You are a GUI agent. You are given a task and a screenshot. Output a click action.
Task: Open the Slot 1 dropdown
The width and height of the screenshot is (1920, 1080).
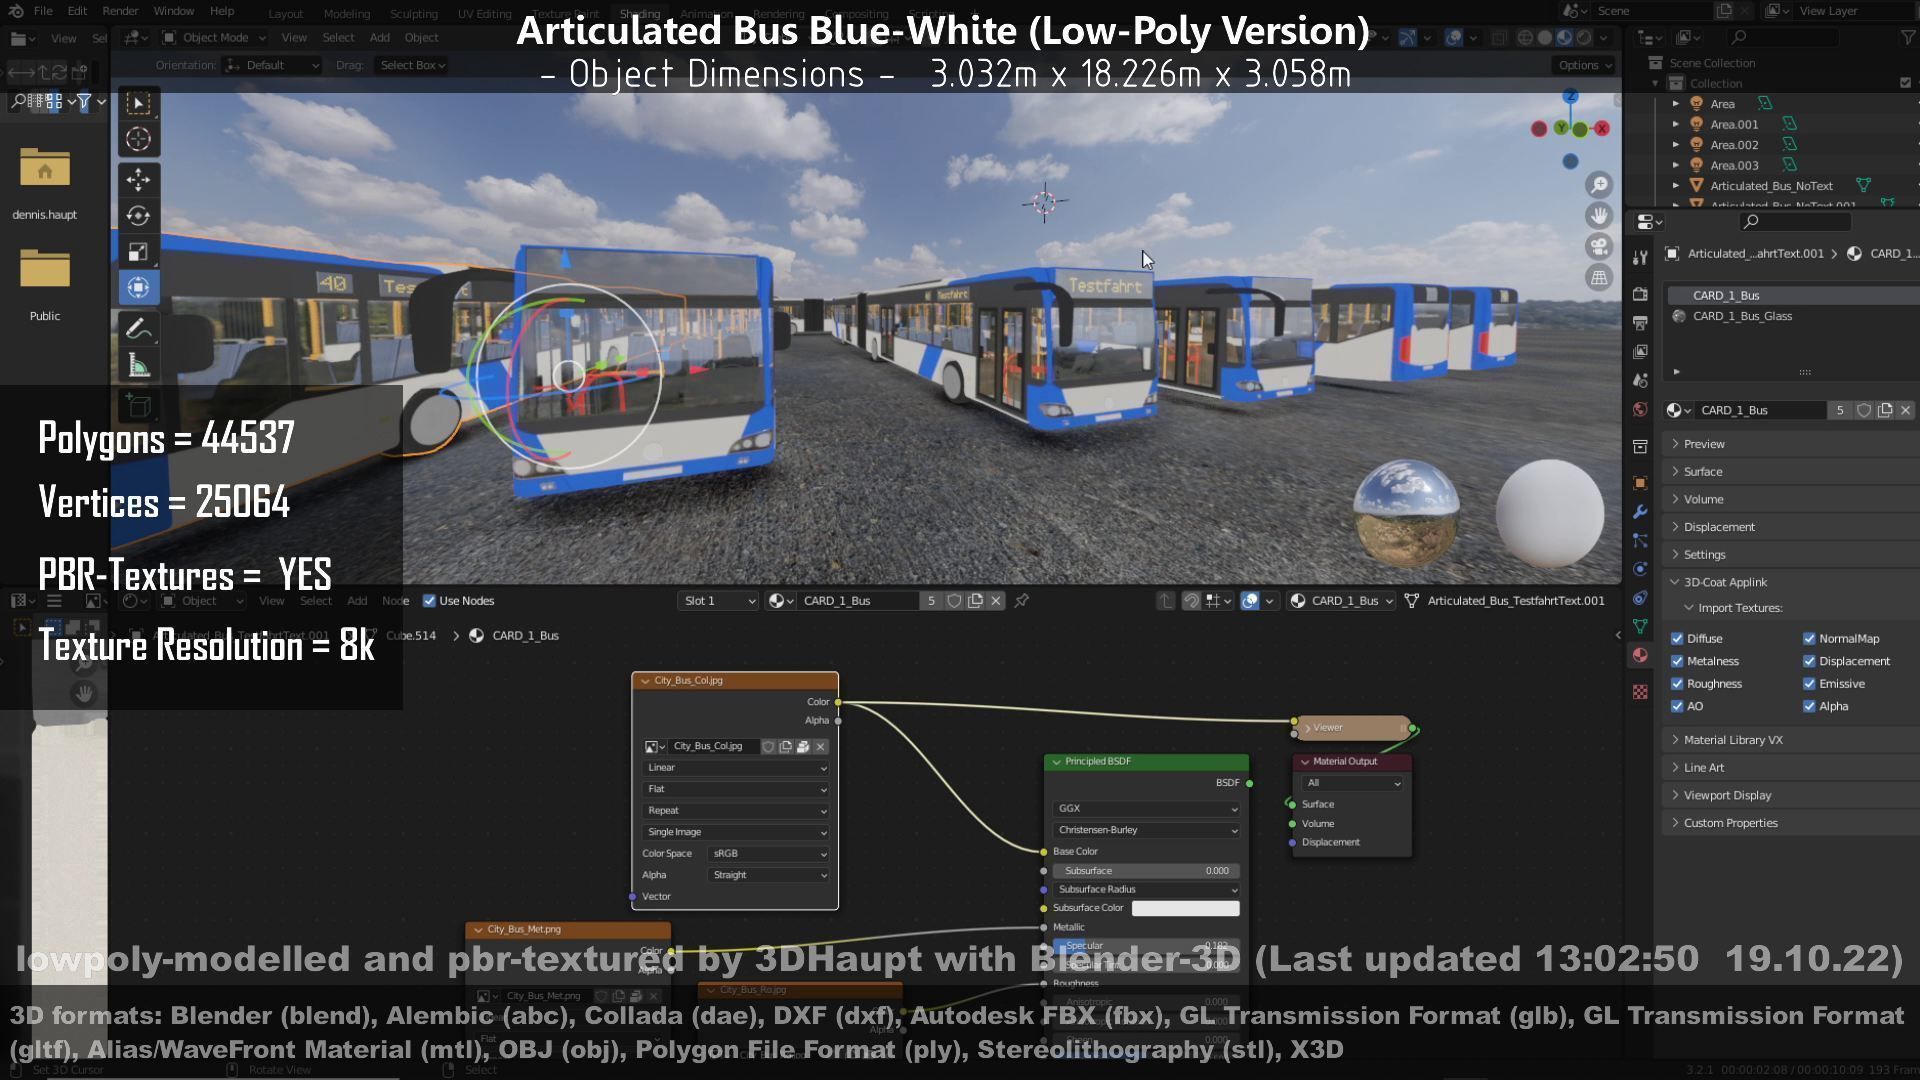pos(718,601)
